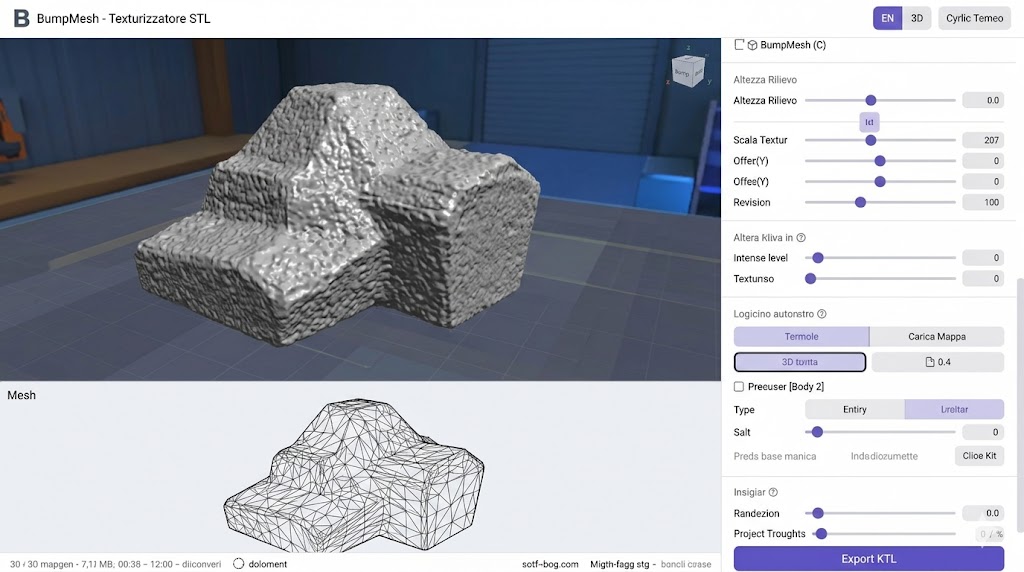Click the file icon button labeled 0.4
The height and width of the screenshot is (572, 1024).
[x=937, y=362]
